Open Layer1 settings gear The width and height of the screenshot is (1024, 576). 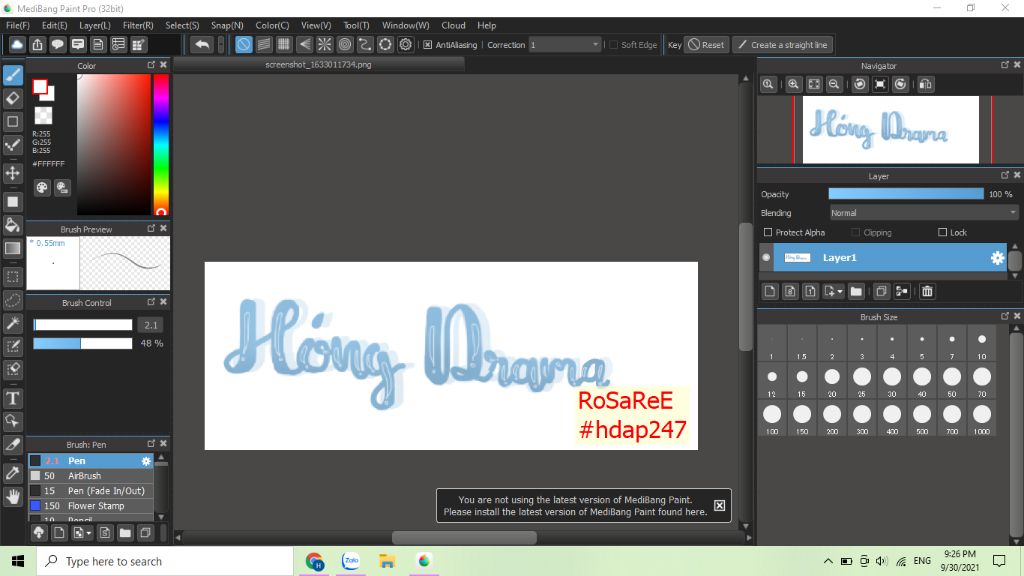997,258
